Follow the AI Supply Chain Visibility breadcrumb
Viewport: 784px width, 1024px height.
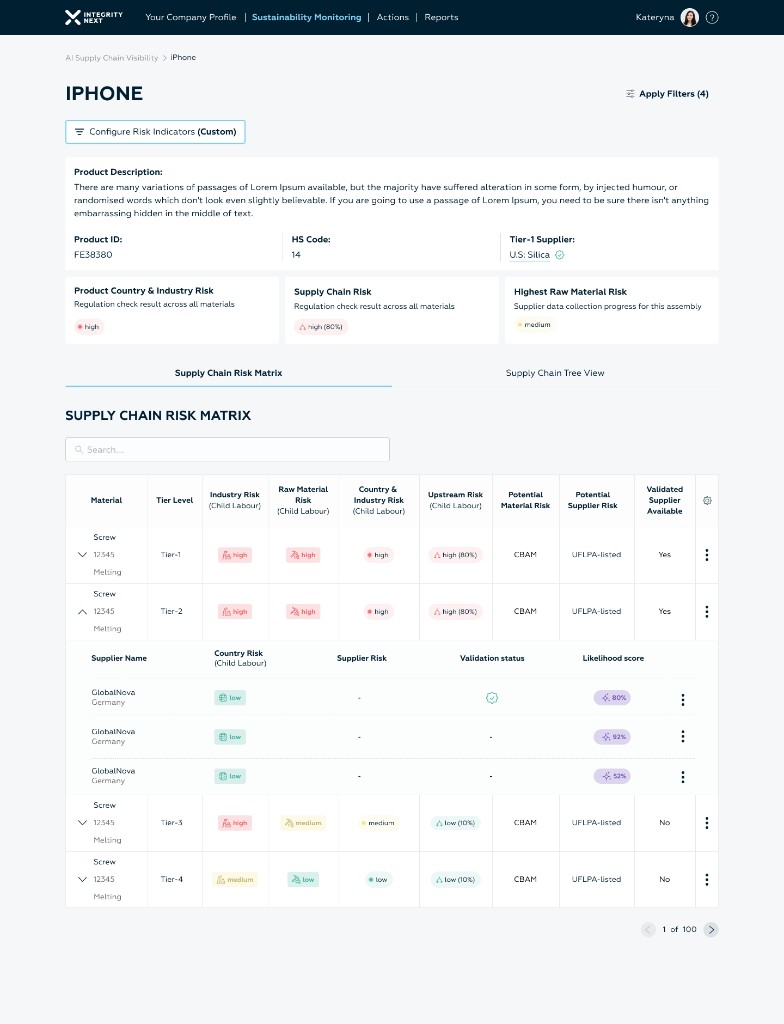112,58
